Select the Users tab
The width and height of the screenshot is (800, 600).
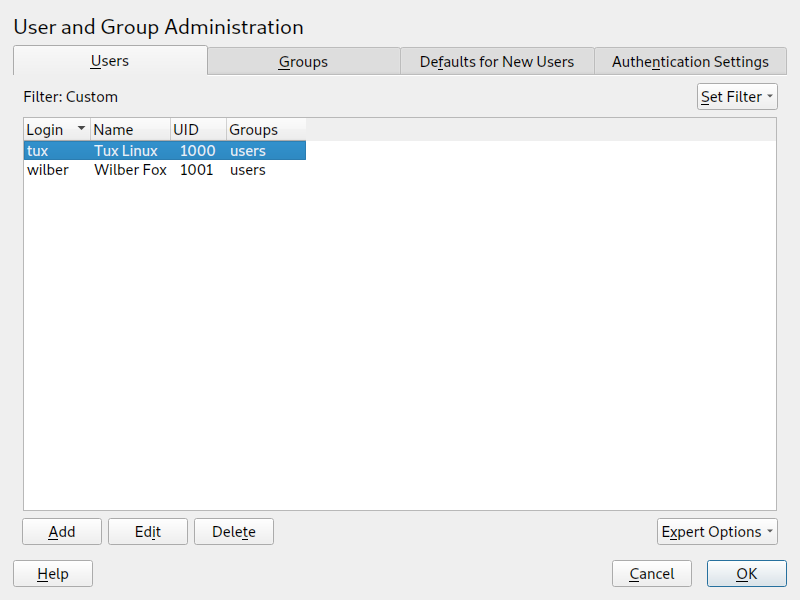tap(110, 61)
